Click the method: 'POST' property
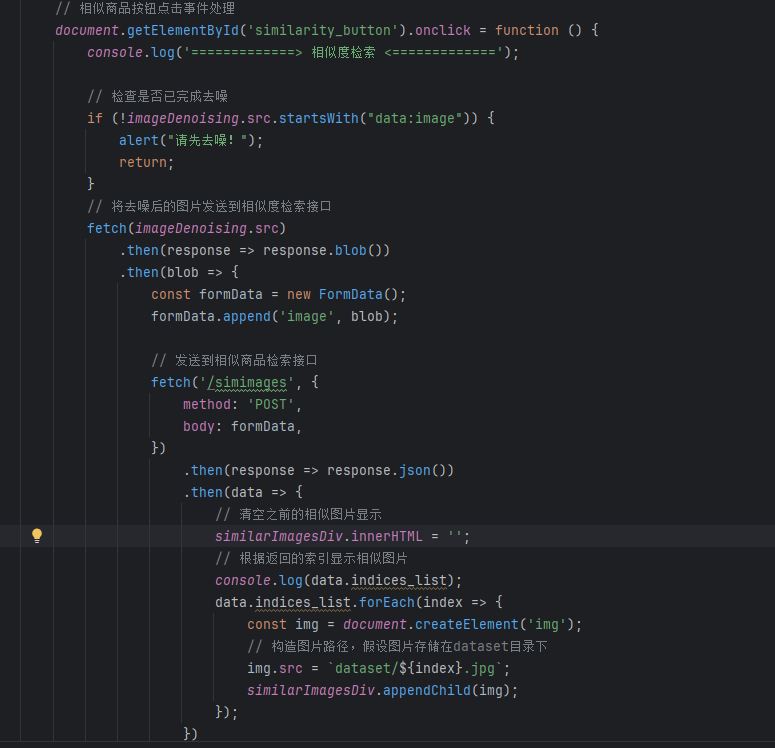Image resolution: width=775 pixels, height=748 pixels. [242, 404]
